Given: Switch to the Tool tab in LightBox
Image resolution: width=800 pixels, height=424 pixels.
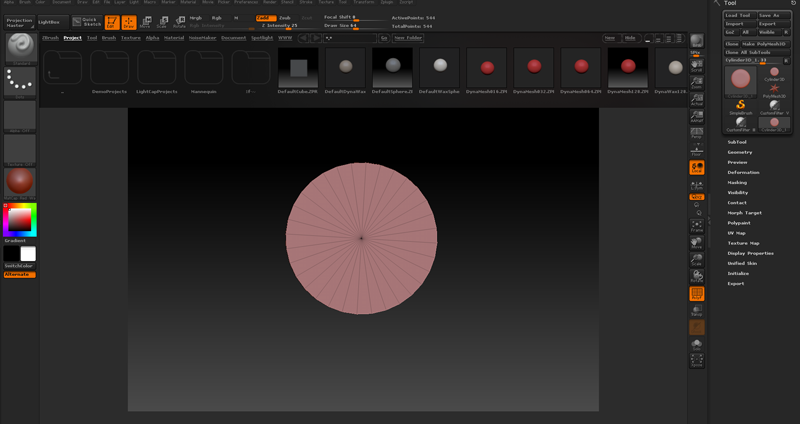Looking at the screenshot, I should (x=92, y=37).
